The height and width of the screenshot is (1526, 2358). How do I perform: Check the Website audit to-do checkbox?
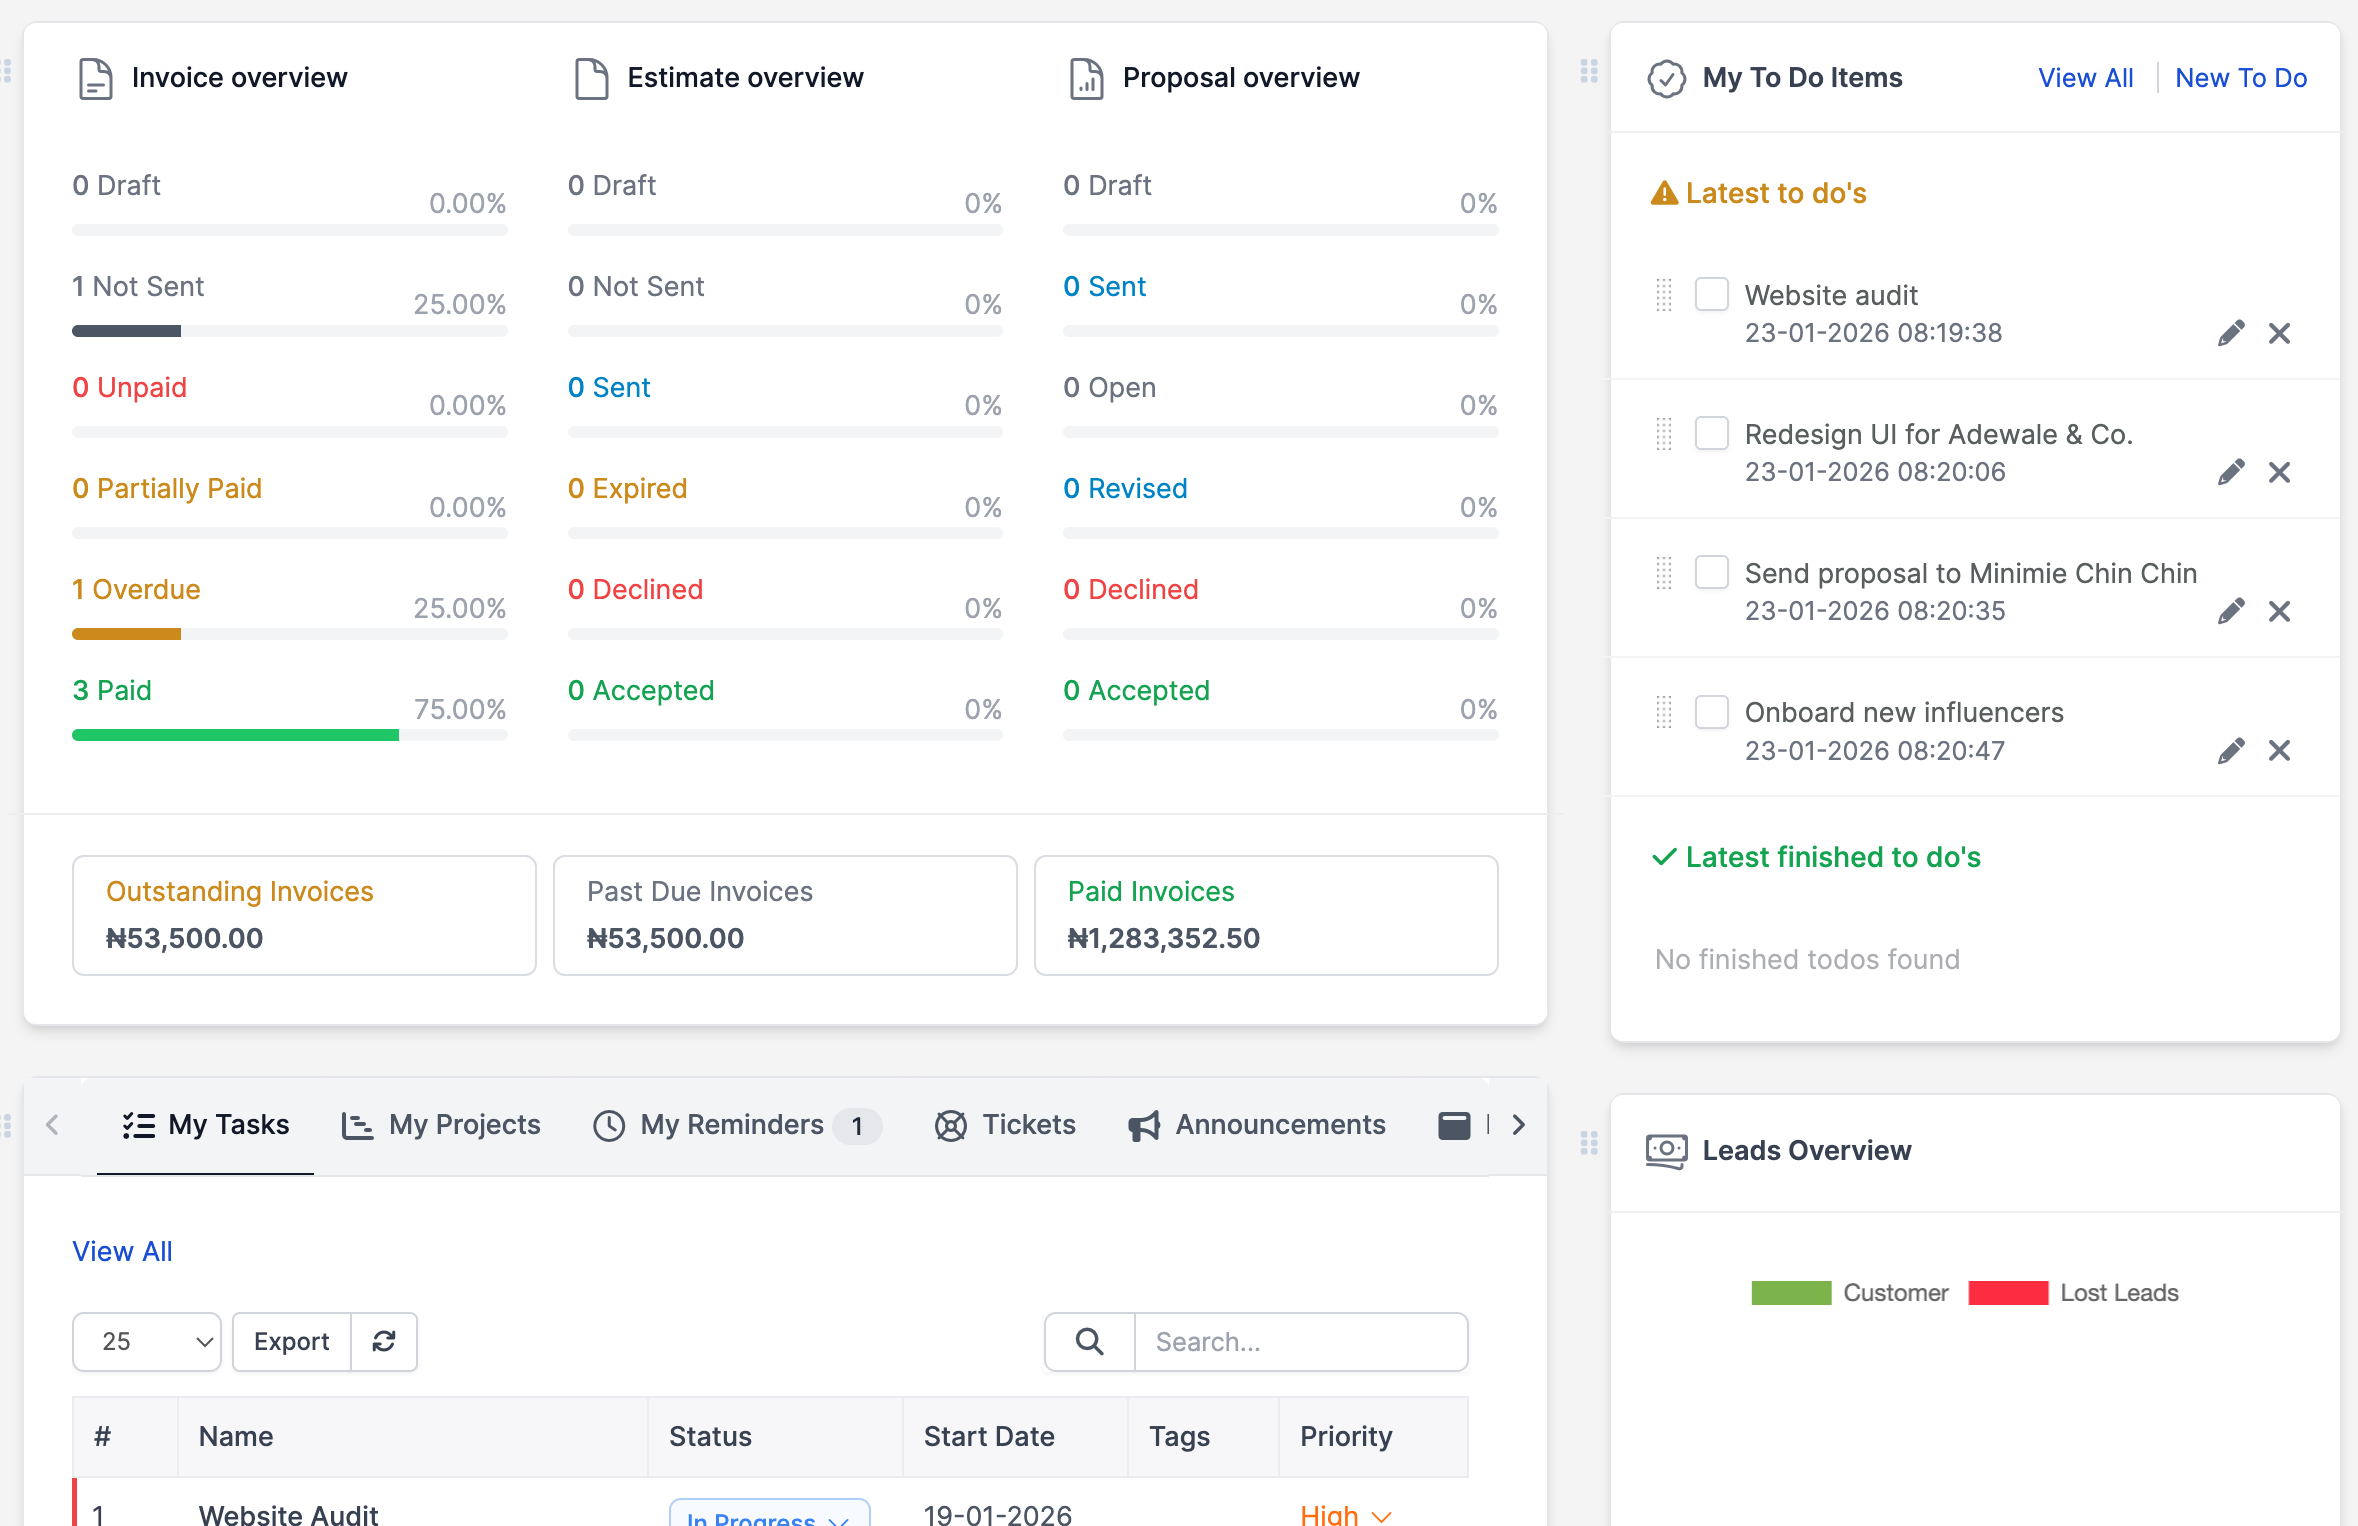pyautogui.click(x=1711, y=294)
